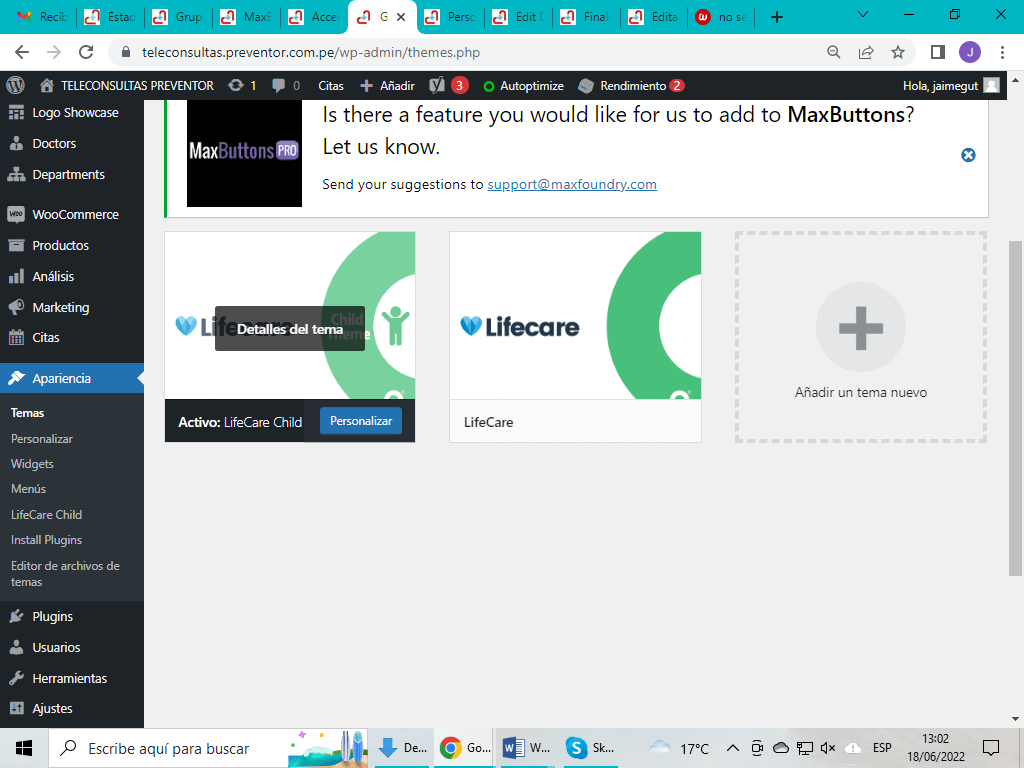Open Chrome three-dot menu
1024x768 pixels.
(x=1002, y=52)
